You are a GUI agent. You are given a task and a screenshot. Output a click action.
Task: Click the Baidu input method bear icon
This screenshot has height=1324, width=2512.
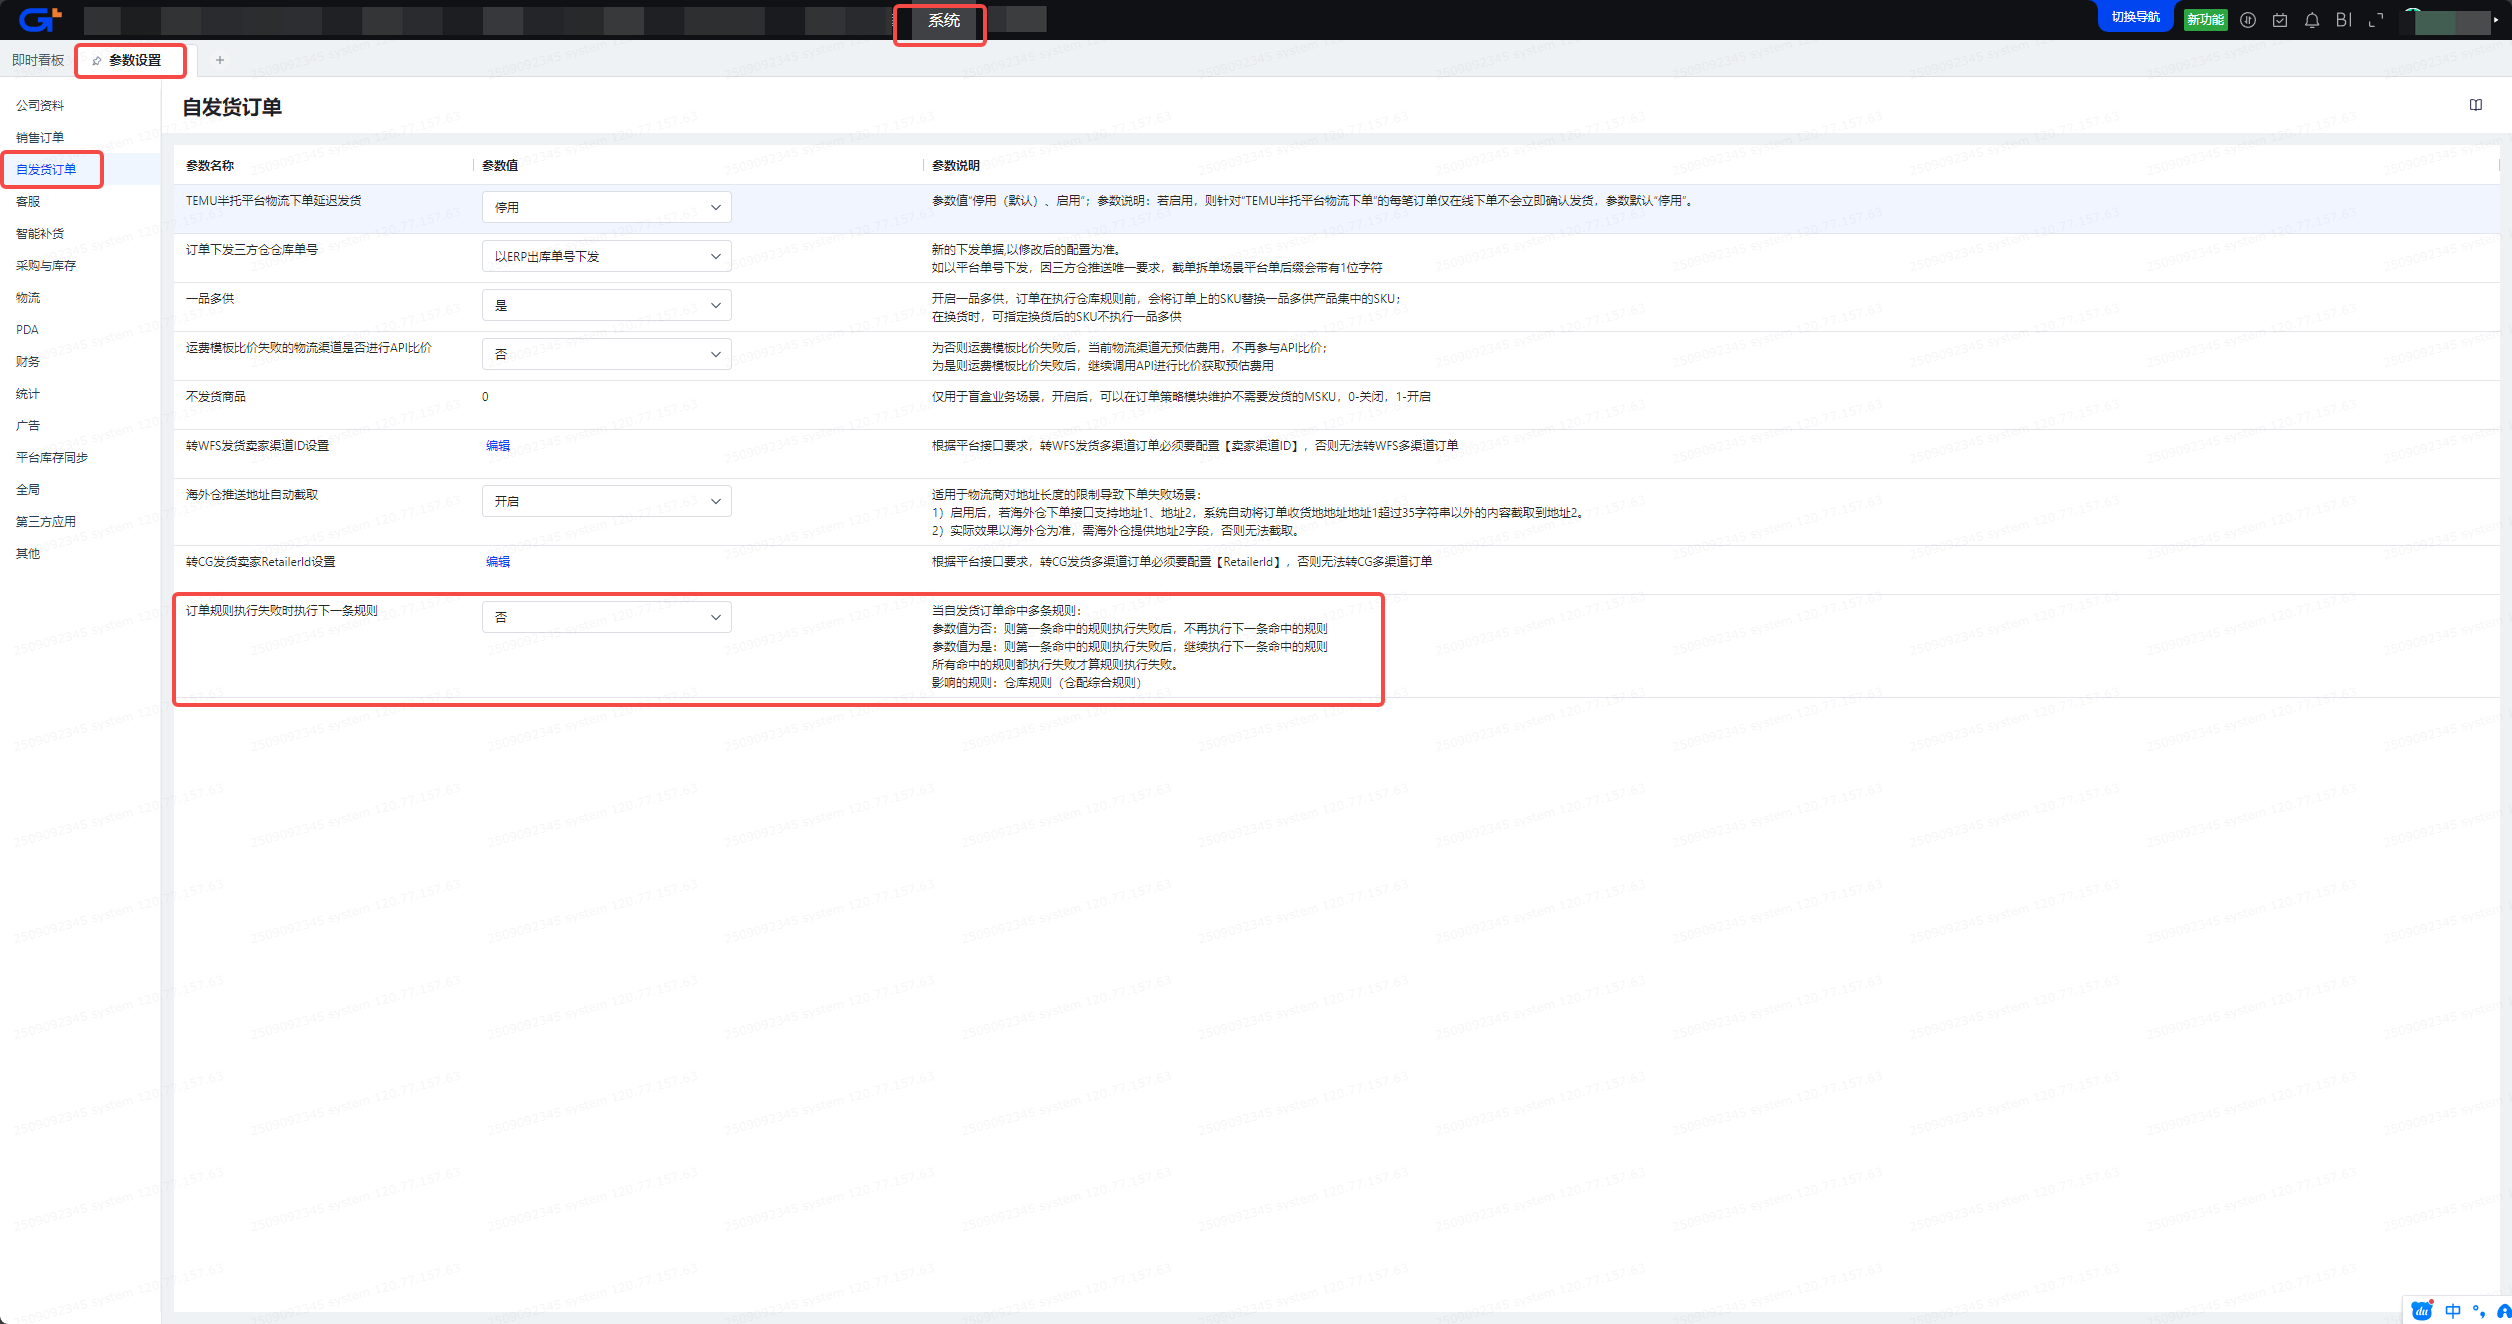point(2421,1311)
